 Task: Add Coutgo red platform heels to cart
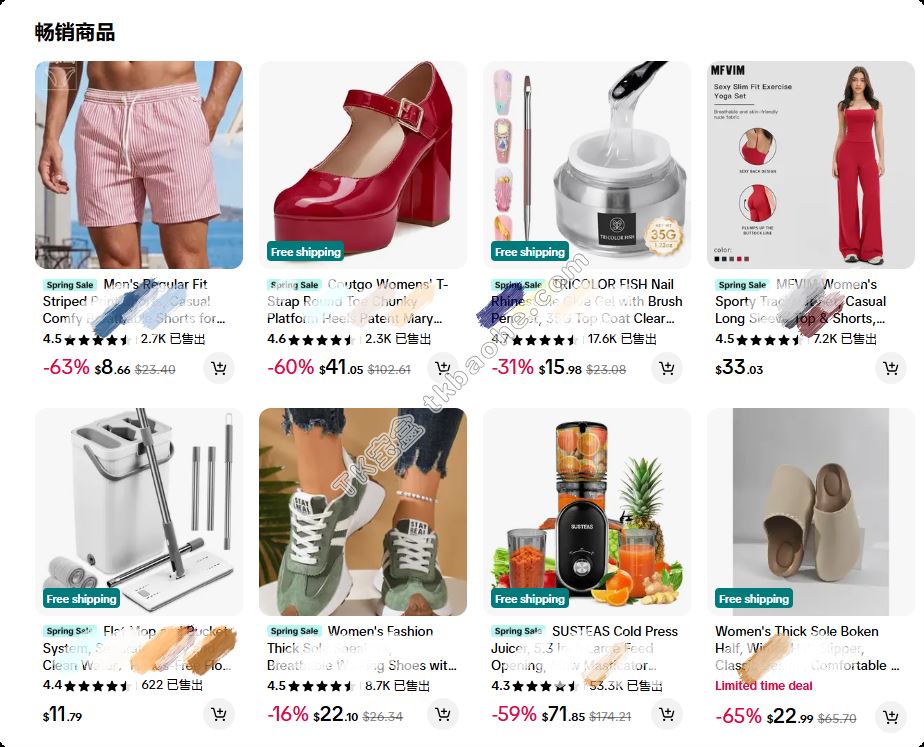443,368
